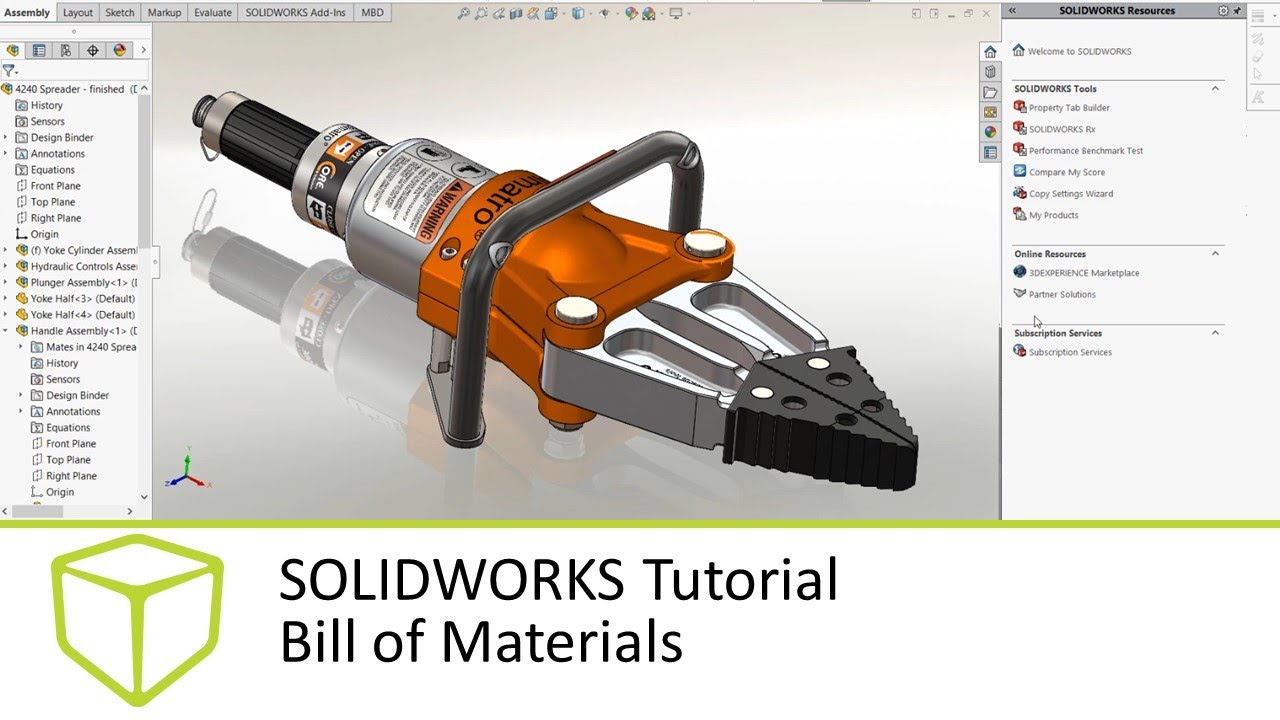Switch to the SOLIDWORKS Add-Ins tab
The image size is (1280, 720).
(296, 13)
